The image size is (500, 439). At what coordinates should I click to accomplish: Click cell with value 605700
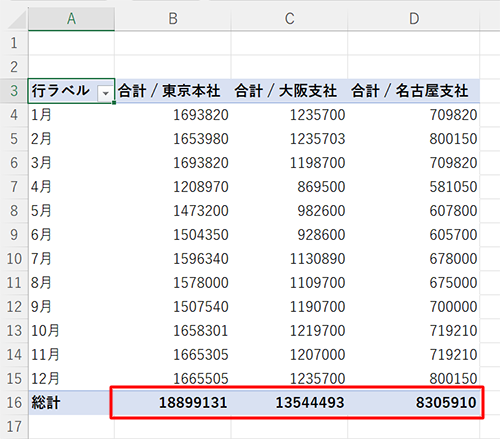pos(414,235)
